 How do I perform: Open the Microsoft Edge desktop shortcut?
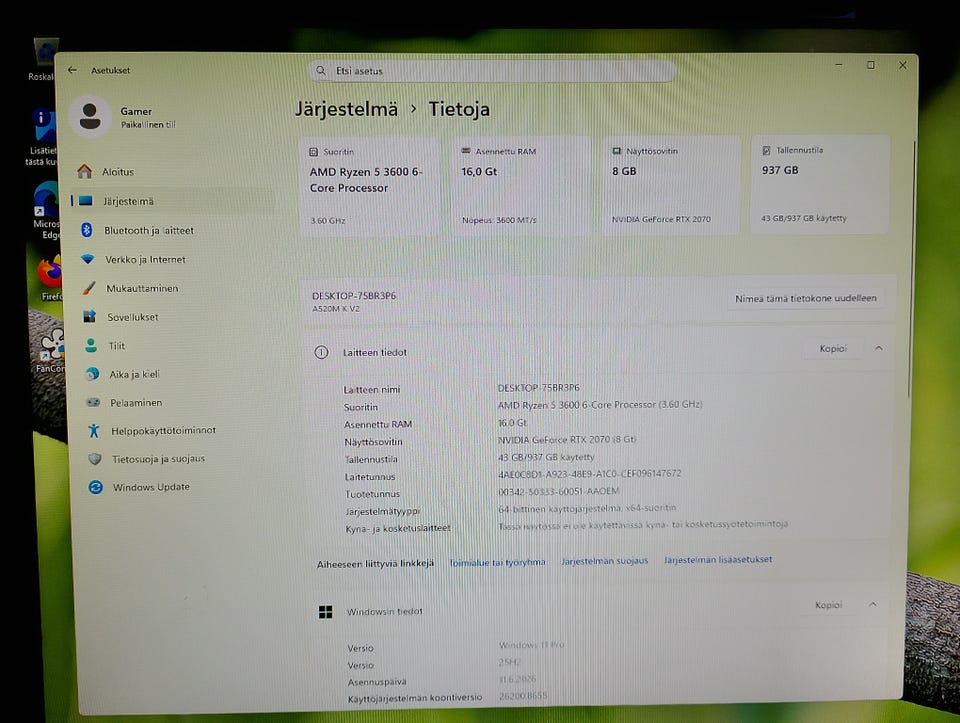pos(47,211)
